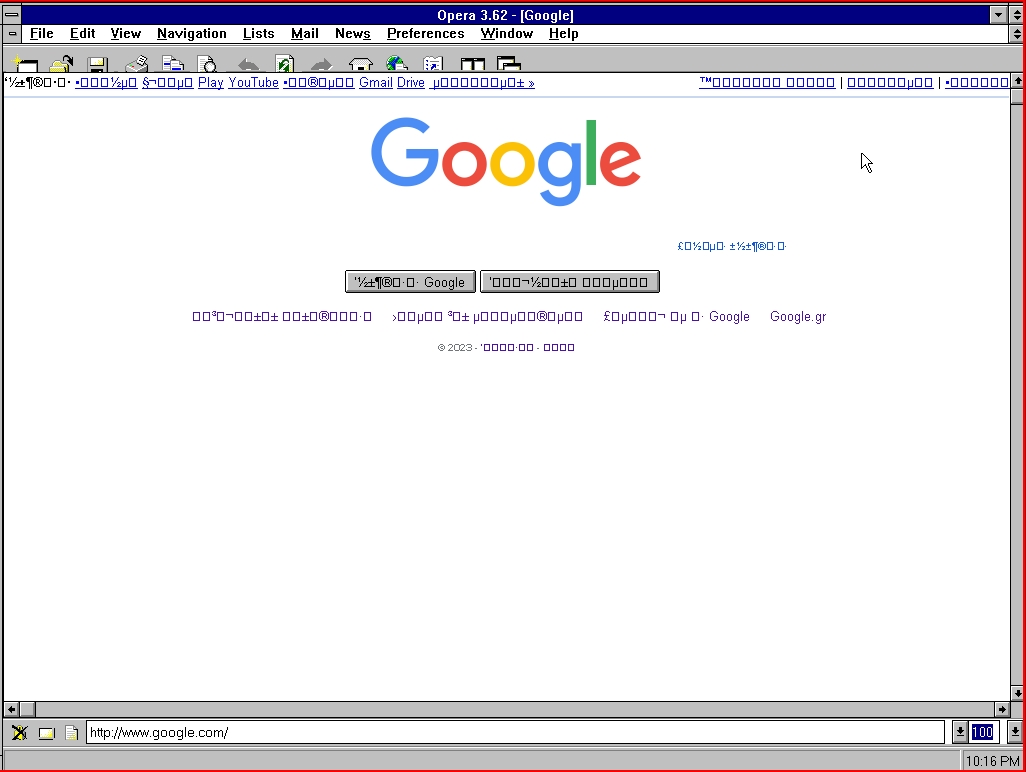The image size is (1026, 772).
Task: Click the horizontal scrollbar thumb
Action: (27, 709)
